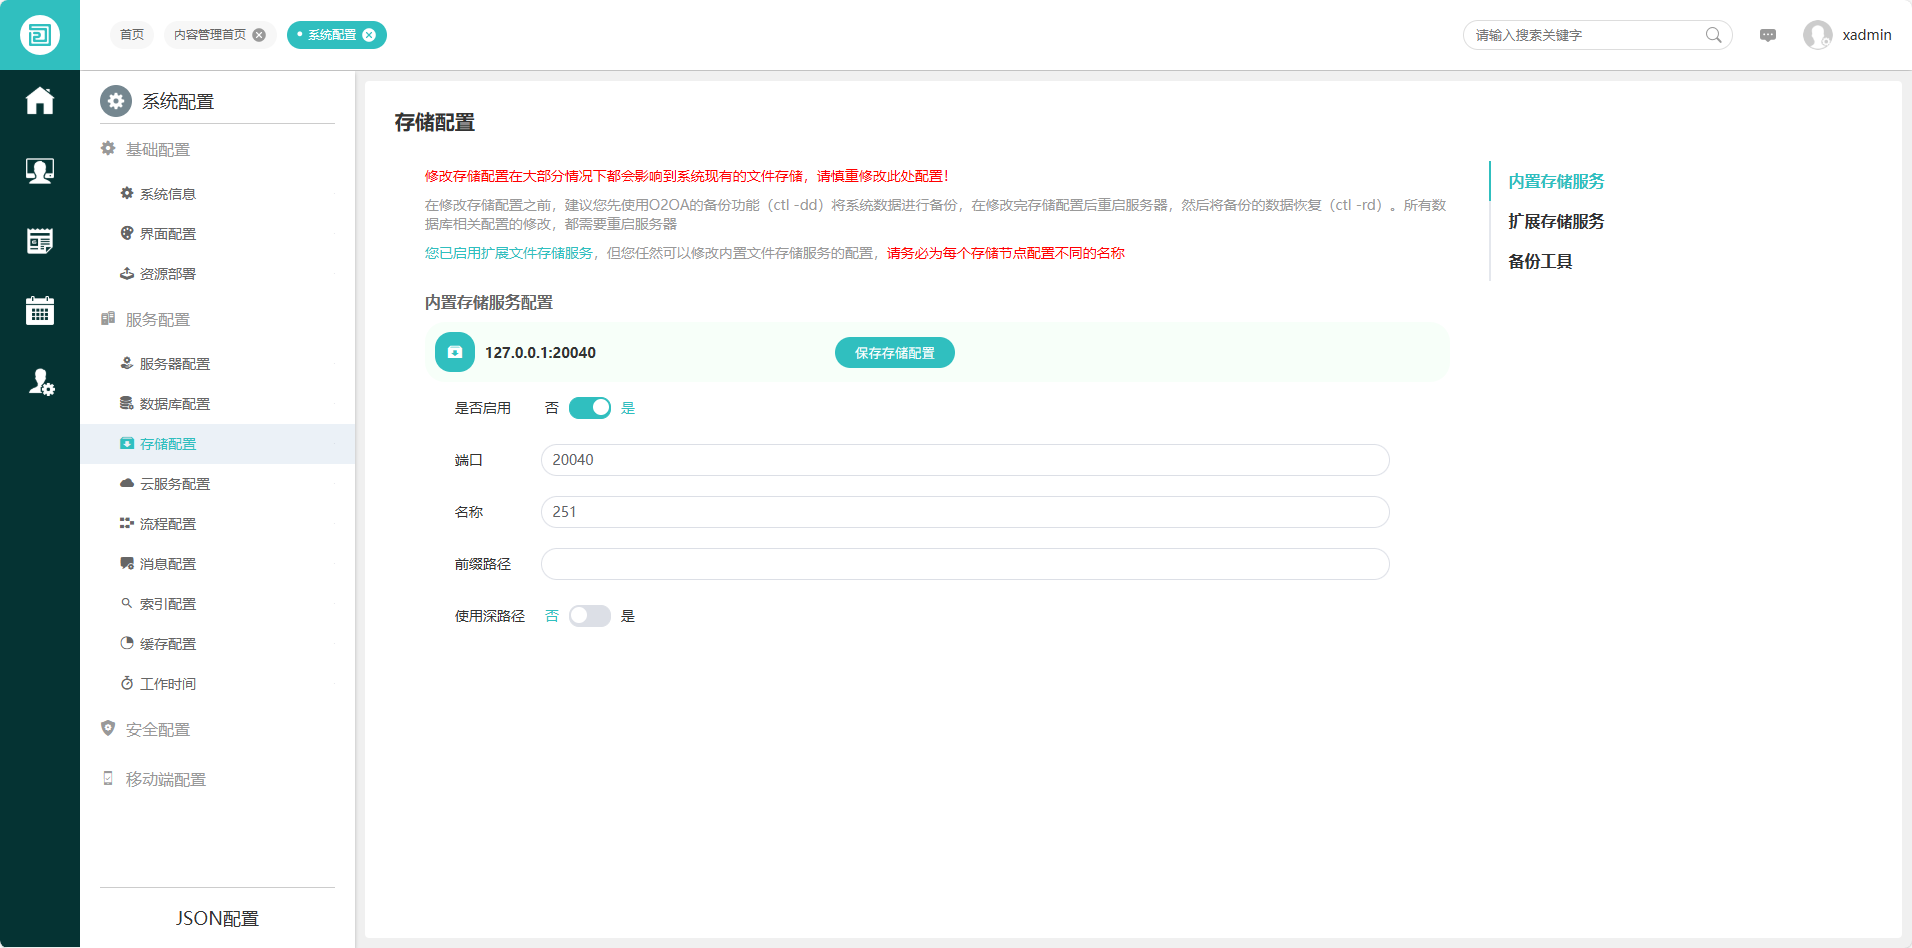Jump to 内置存储服务 section
Image resolution: width=1912 pixels, height=948 pixels.
pyautogui.click(x=1556, y=181)
